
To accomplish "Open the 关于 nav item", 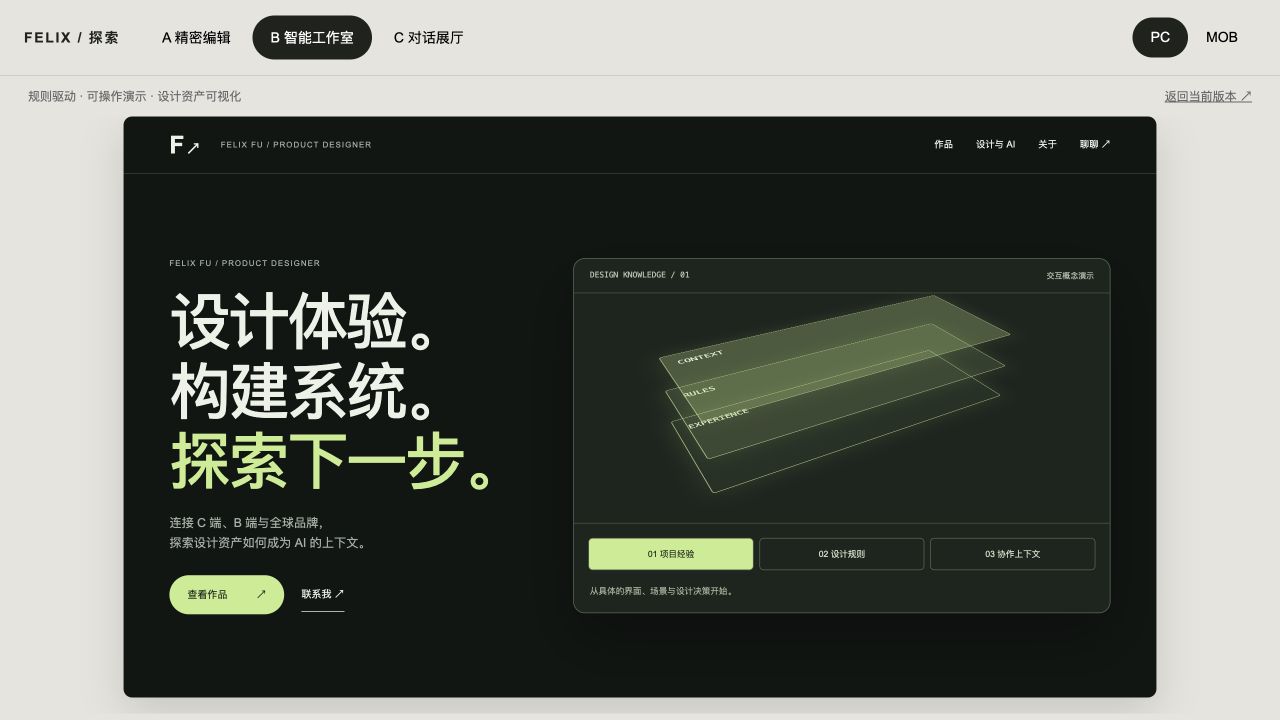I will click(1047, 144).
